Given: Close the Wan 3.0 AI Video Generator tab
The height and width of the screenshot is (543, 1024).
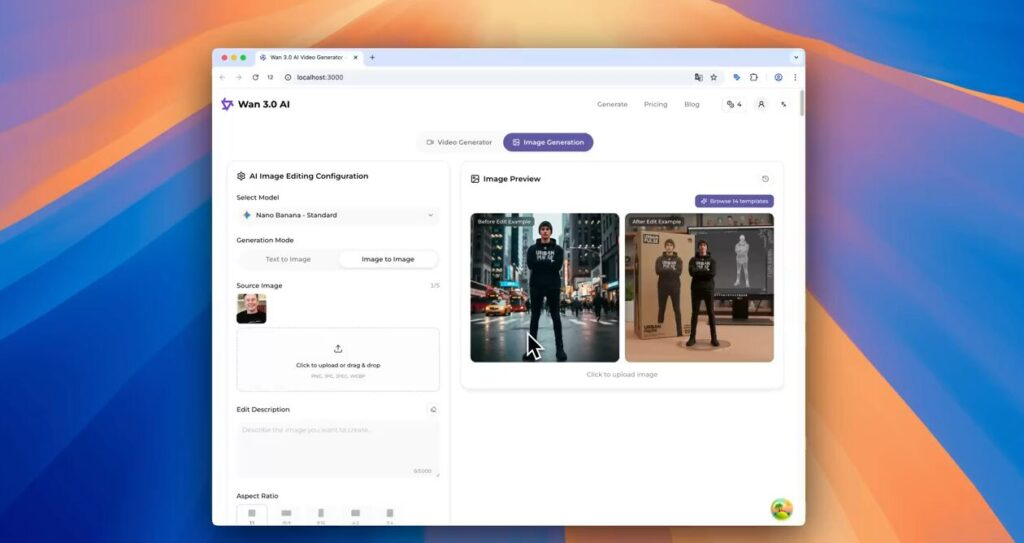Looking at the screenshot, I should click(x=355, y=58).
